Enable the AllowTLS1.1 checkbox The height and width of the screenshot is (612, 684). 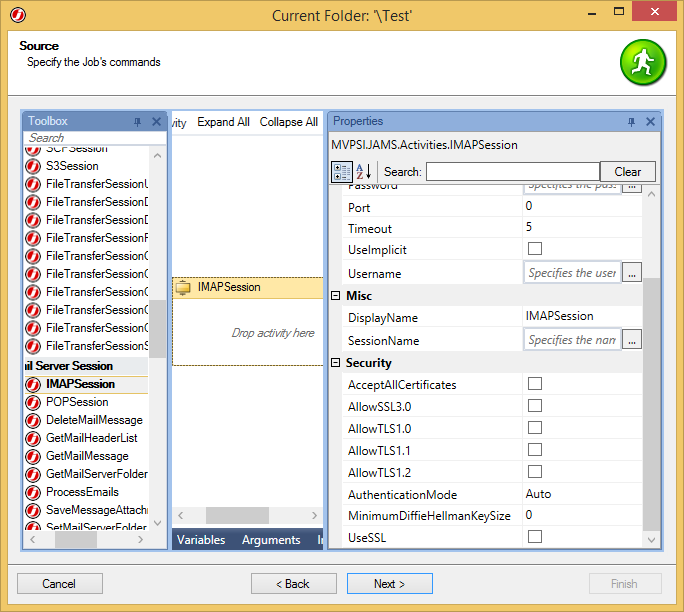click(x=535, y=449)
